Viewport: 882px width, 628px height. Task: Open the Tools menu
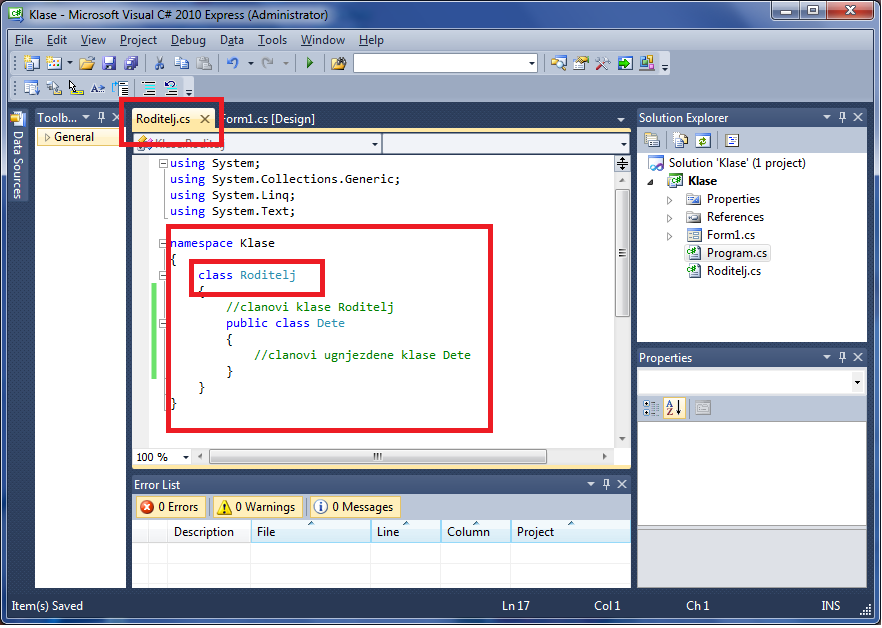272,40
